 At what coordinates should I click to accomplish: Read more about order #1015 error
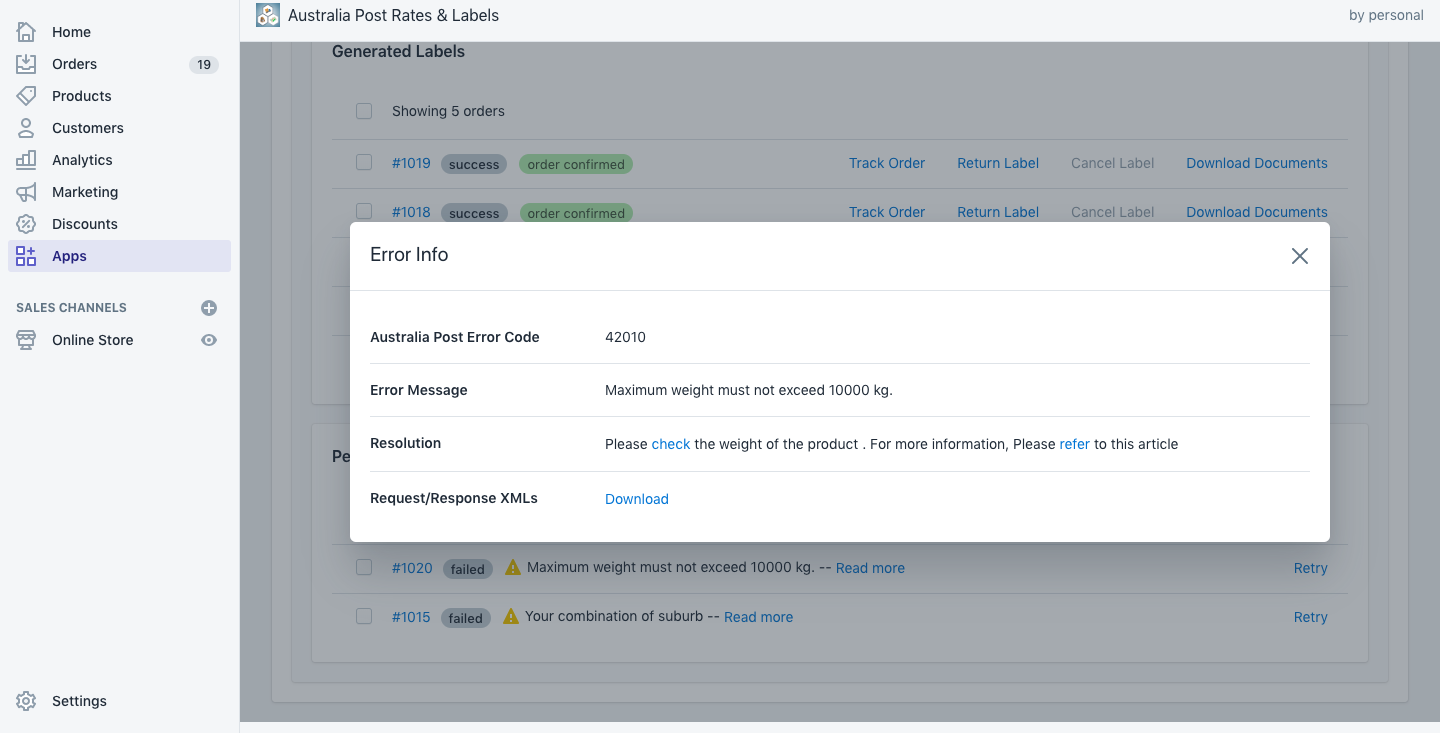click(x=758, y=617)
